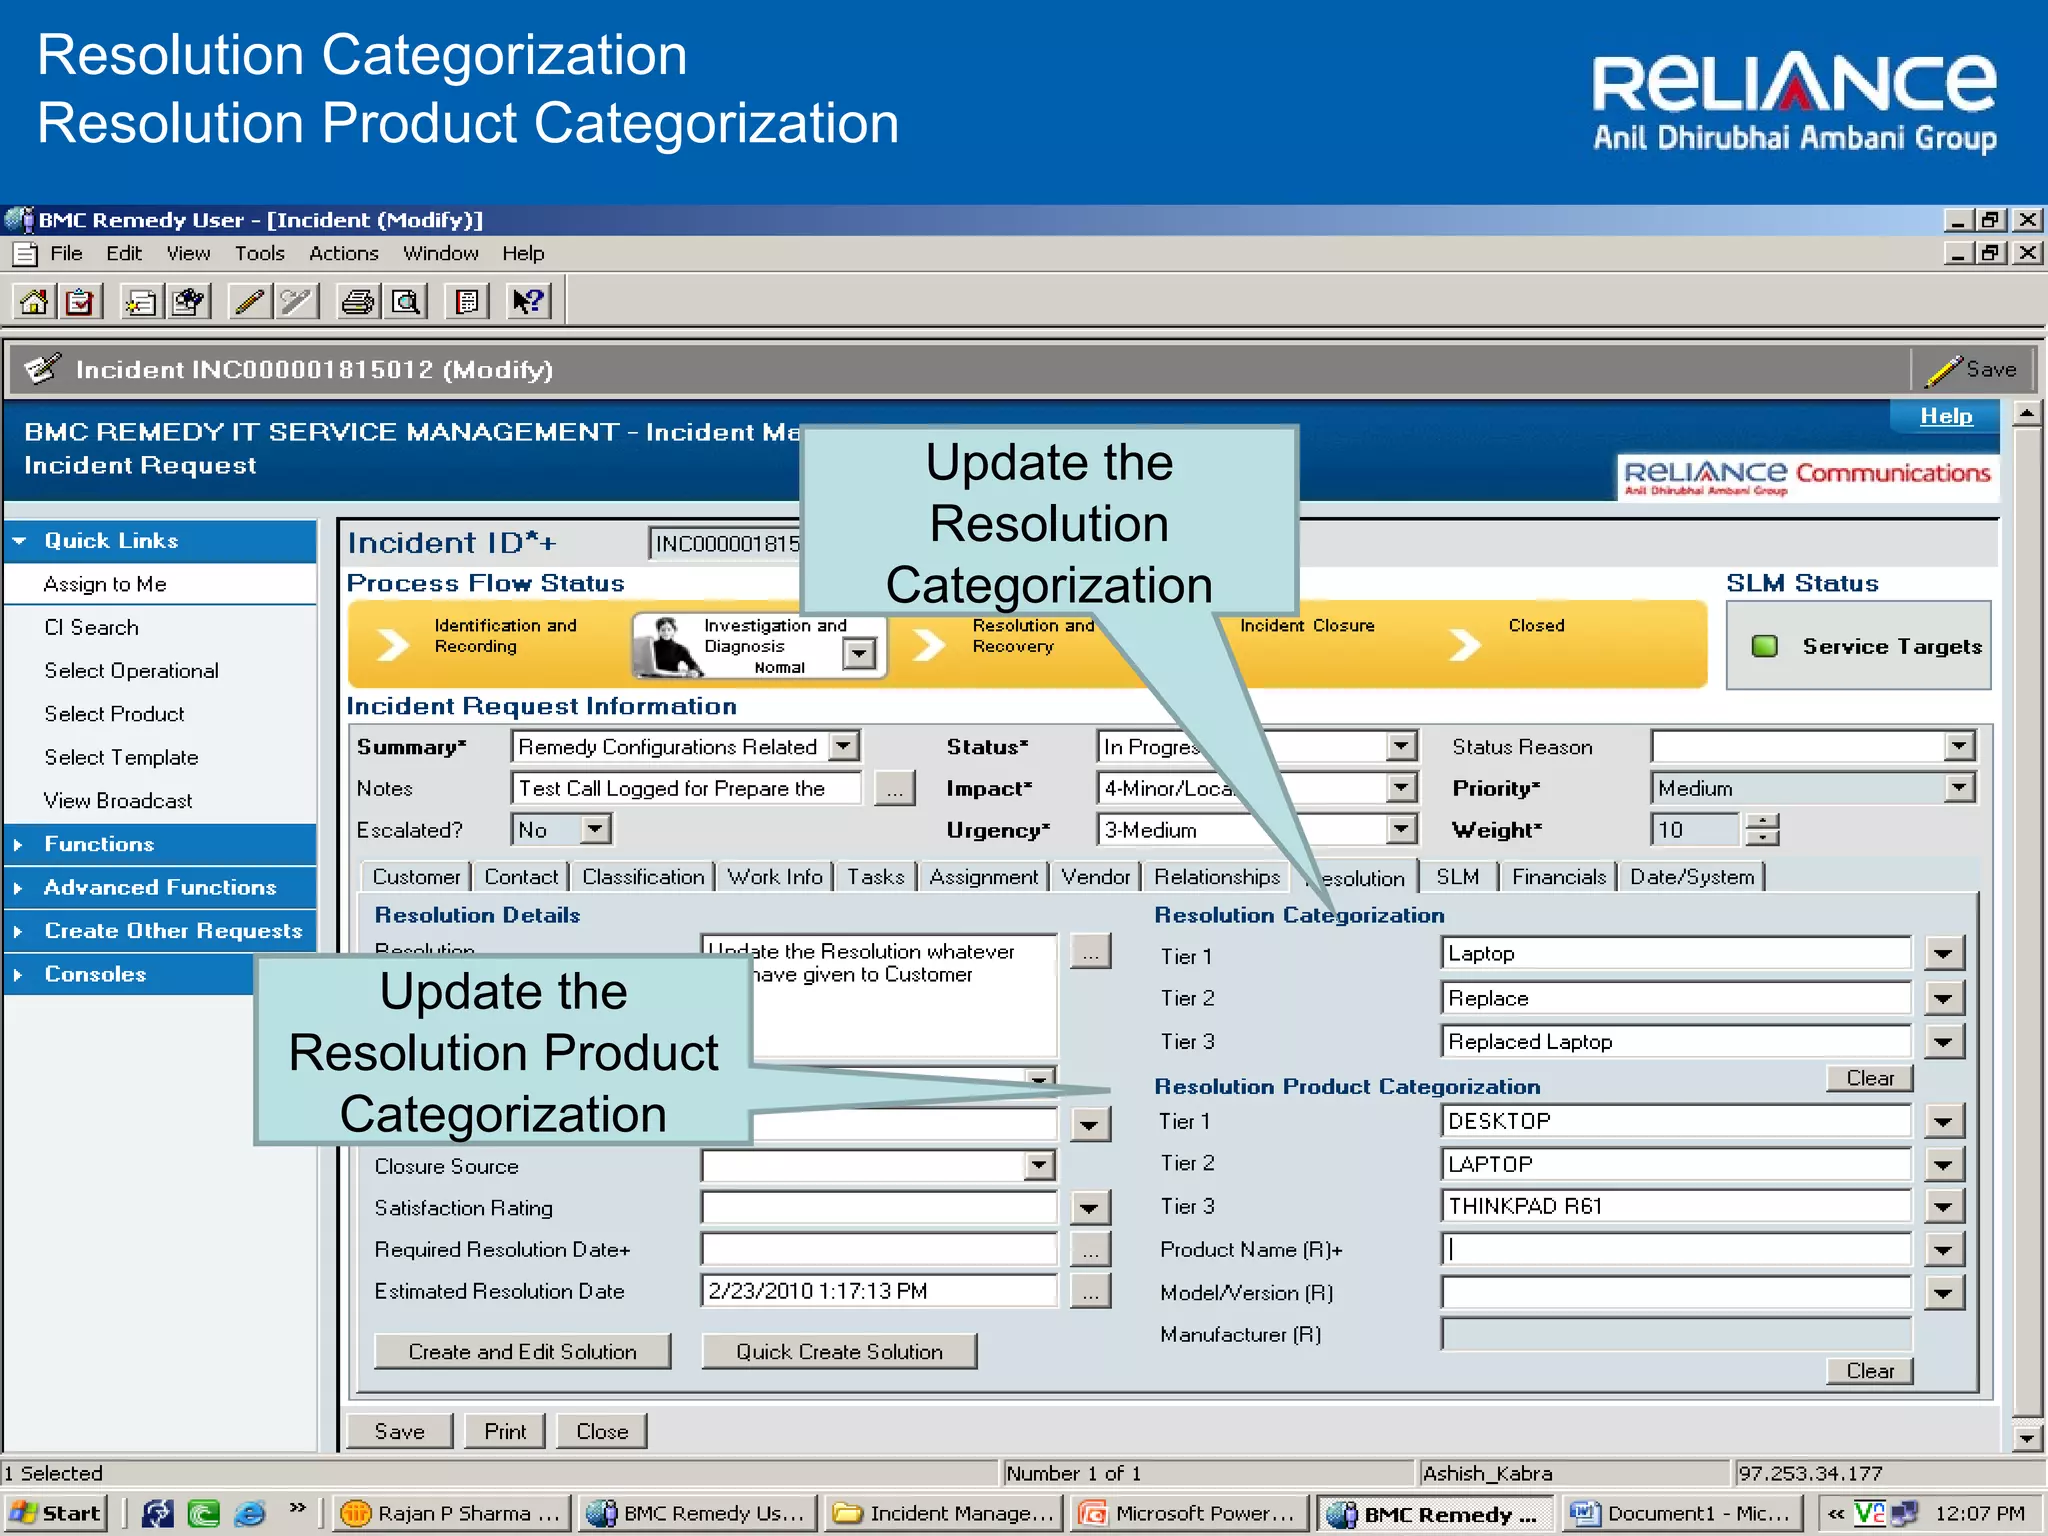Click the bottom Save button
2048x1536 pixels.
click(399, 1432)
